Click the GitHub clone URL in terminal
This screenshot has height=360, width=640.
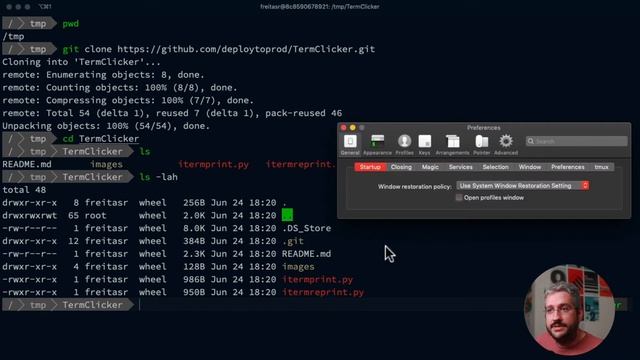[x=246, y=49]
